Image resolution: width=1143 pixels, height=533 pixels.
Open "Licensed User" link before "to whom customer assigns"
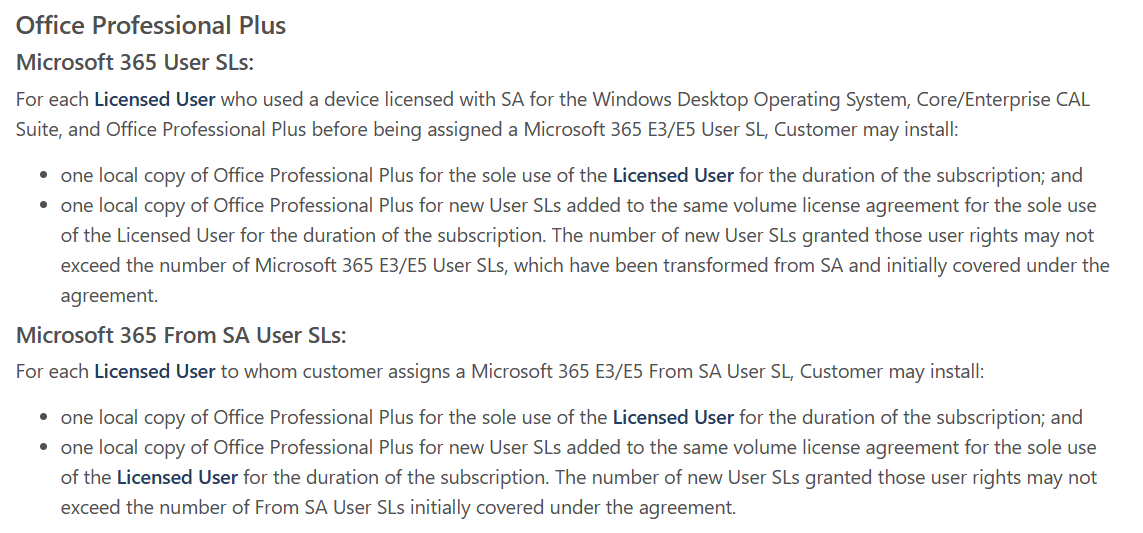coord(155,371)
